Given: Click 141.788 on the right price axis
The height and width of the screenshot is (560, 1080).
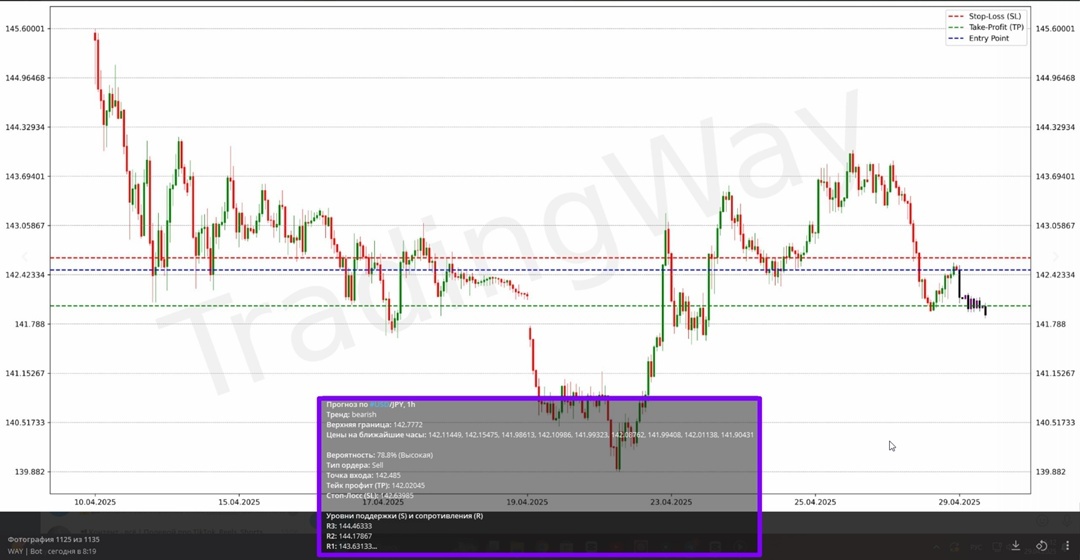Looking at the screenshot, I should (1050, 324).
